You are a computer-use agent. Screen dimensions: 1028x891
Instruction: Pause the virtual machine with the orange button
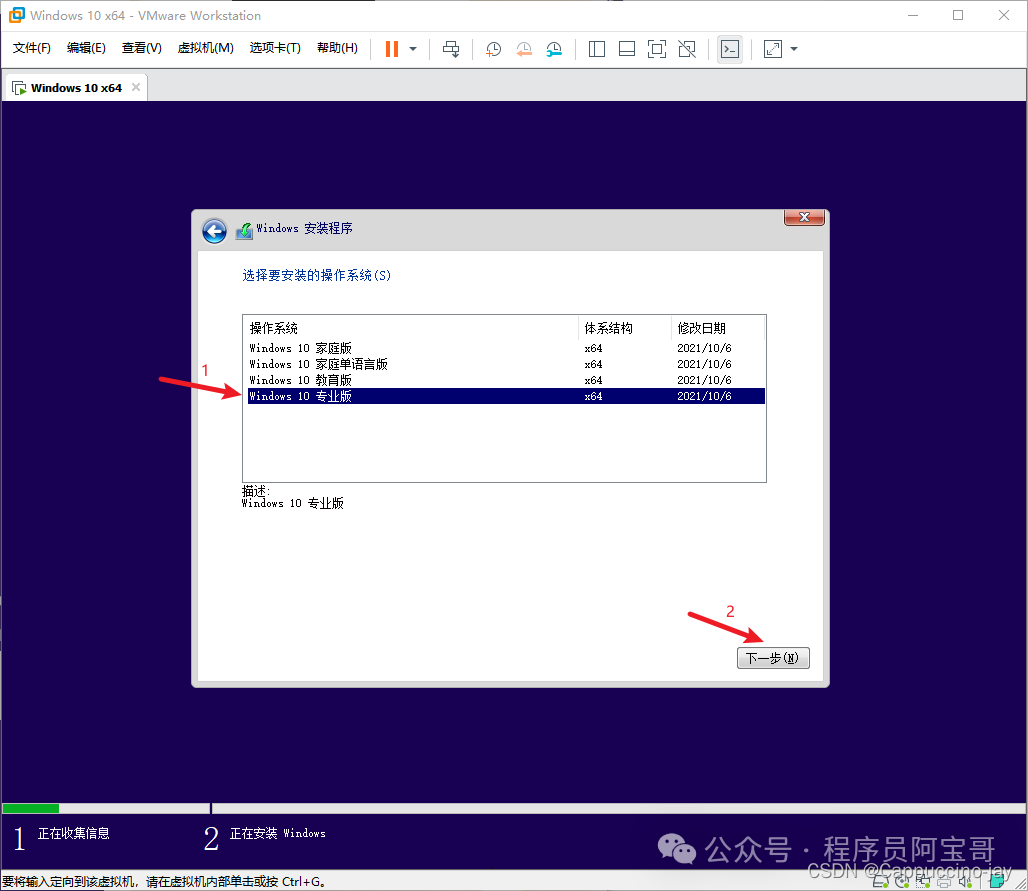pos(391,49)
